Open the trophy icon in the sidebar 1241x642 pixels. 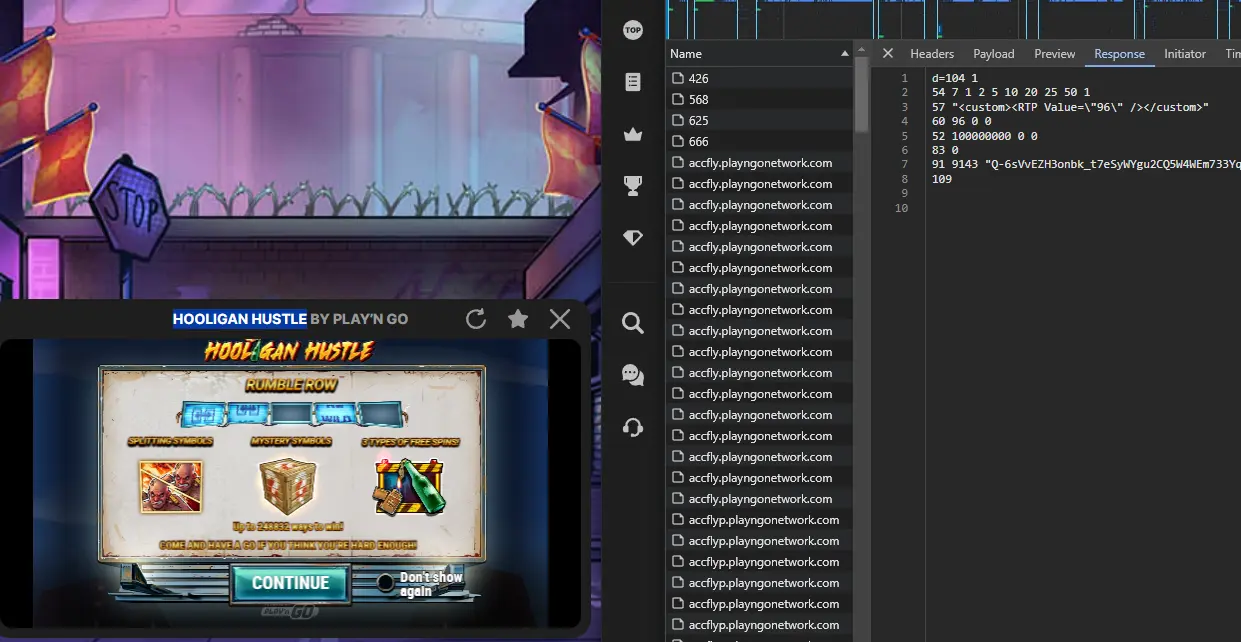pyautogui.click(x=632, y=185)
